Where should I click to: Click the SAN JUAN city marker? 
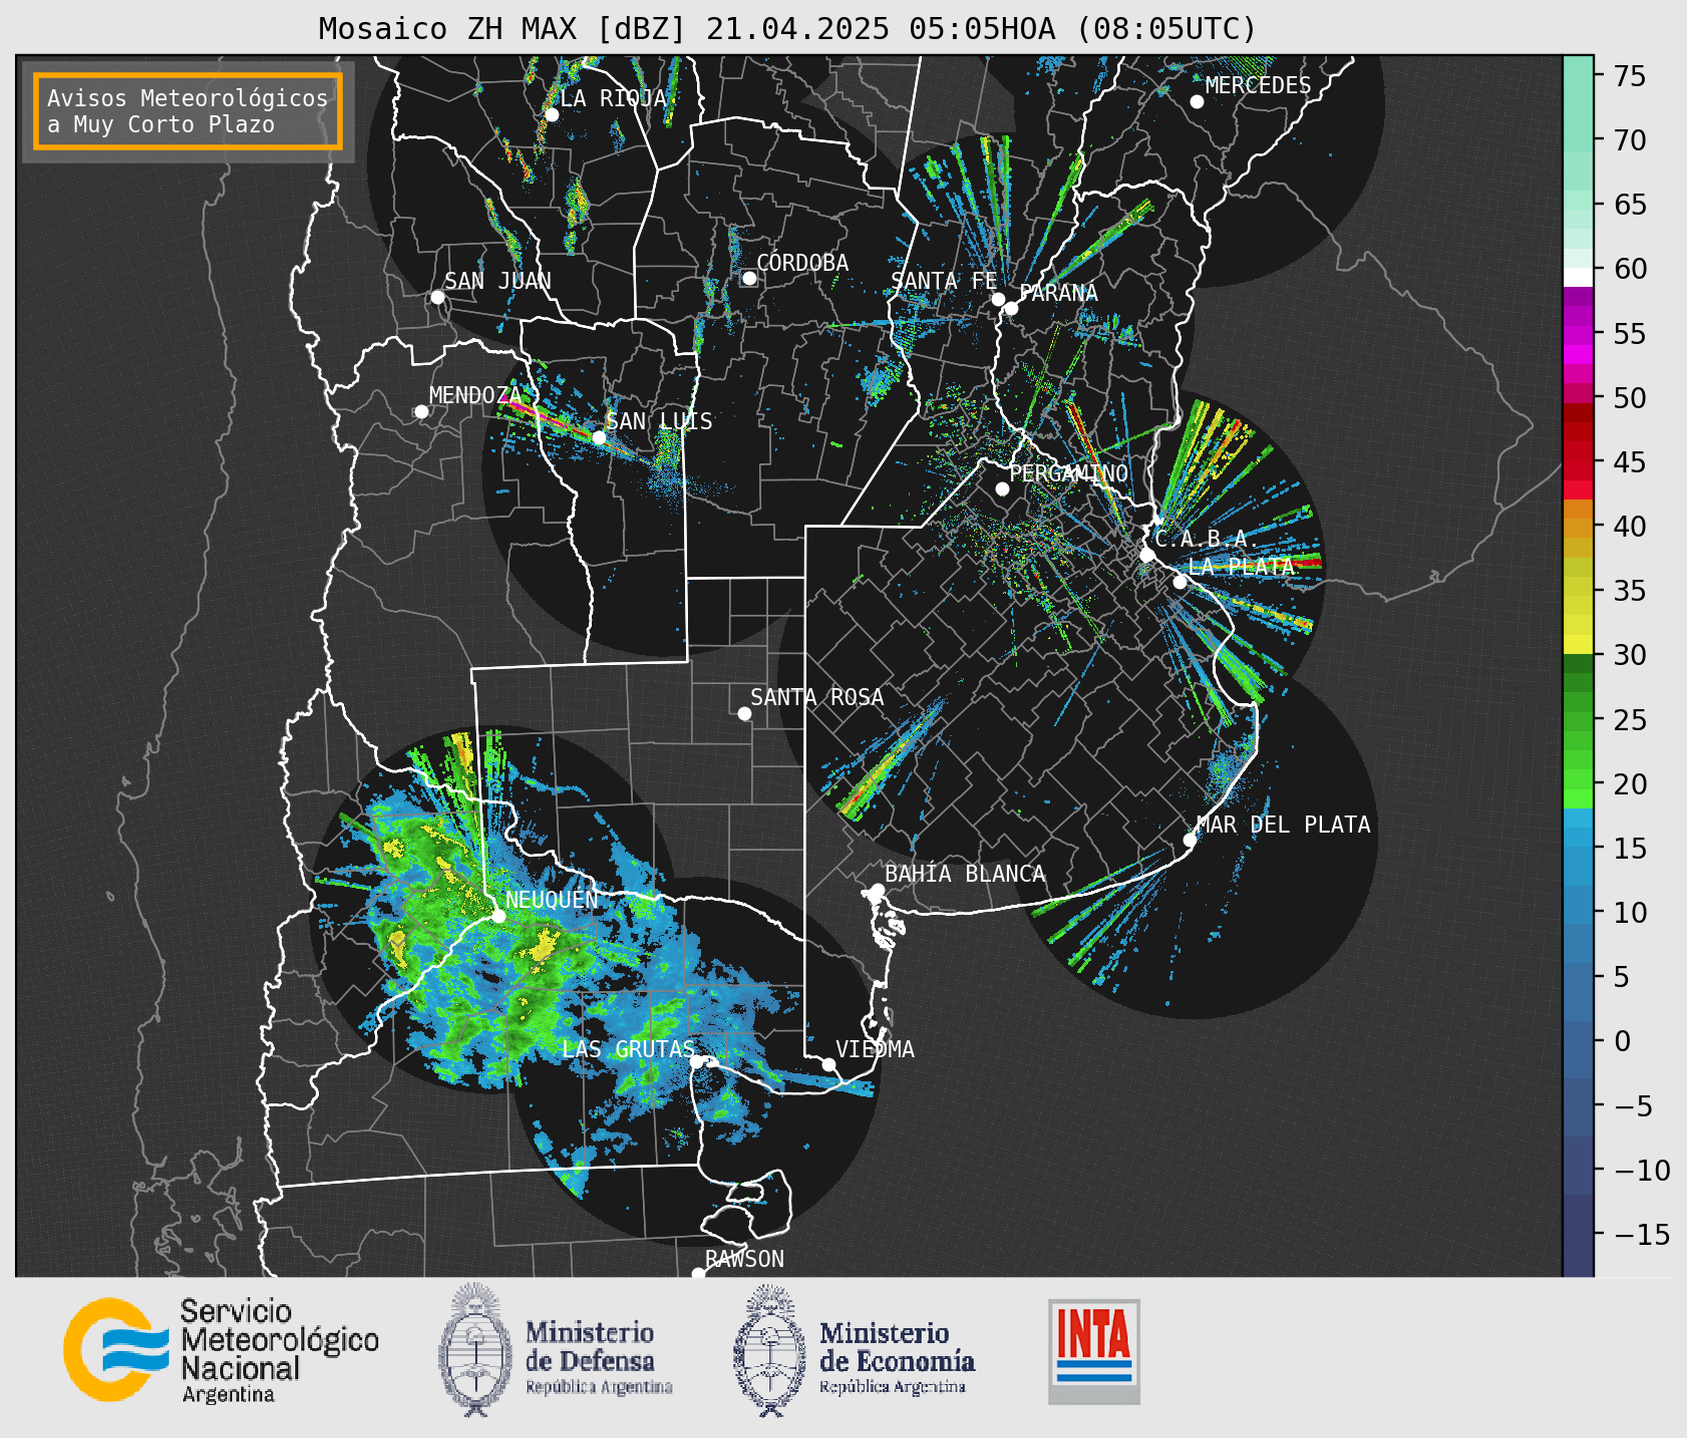(x=437, y=297)
